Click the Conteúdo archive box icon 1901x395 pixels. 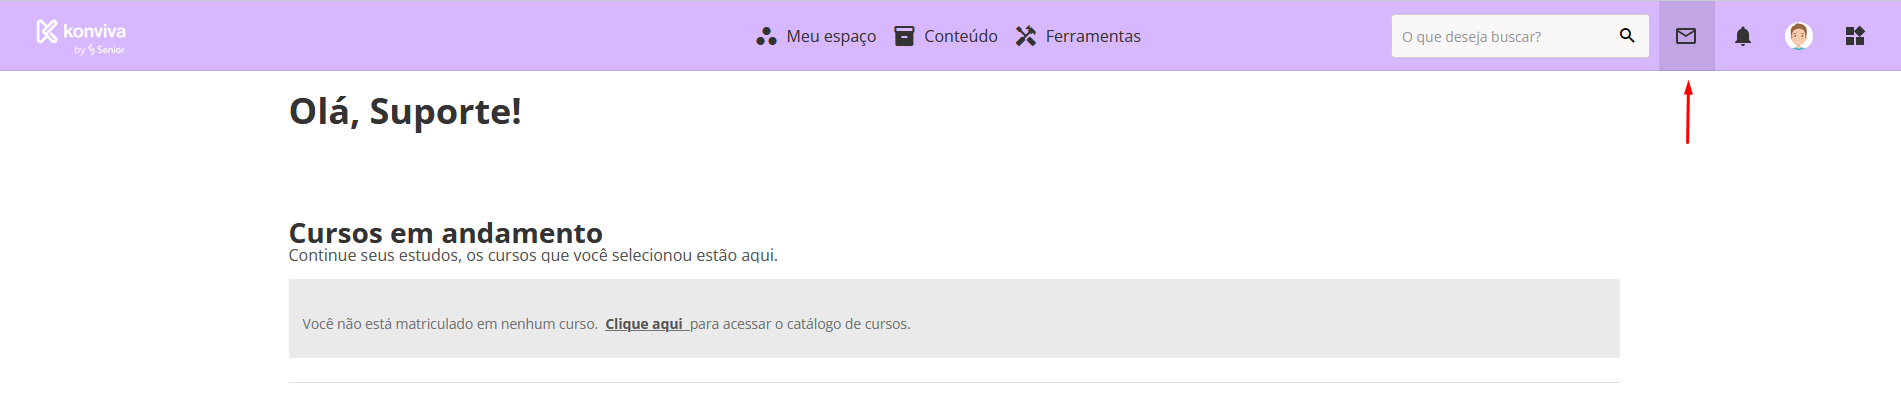coord(904,36)
